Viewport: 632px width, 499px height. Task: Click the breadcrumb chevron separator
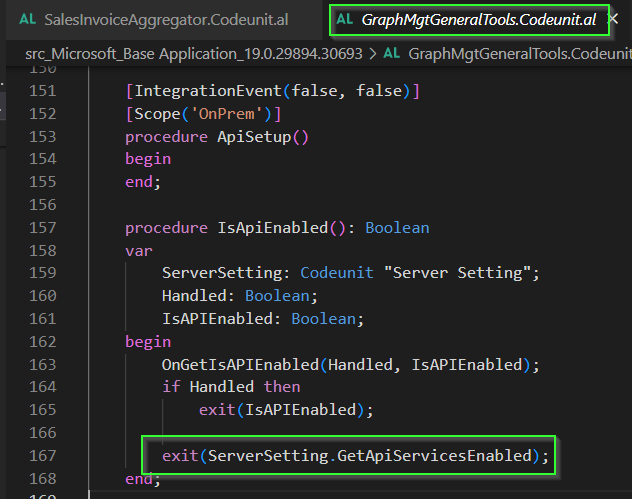tap(371, 53)
